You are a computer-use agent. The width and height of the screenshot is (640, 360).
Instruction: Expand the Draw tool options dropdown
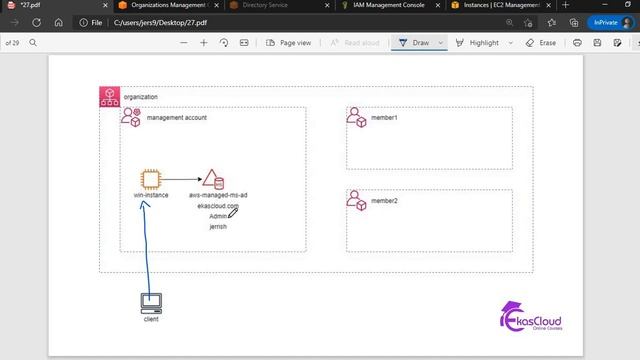coord(440,43)
